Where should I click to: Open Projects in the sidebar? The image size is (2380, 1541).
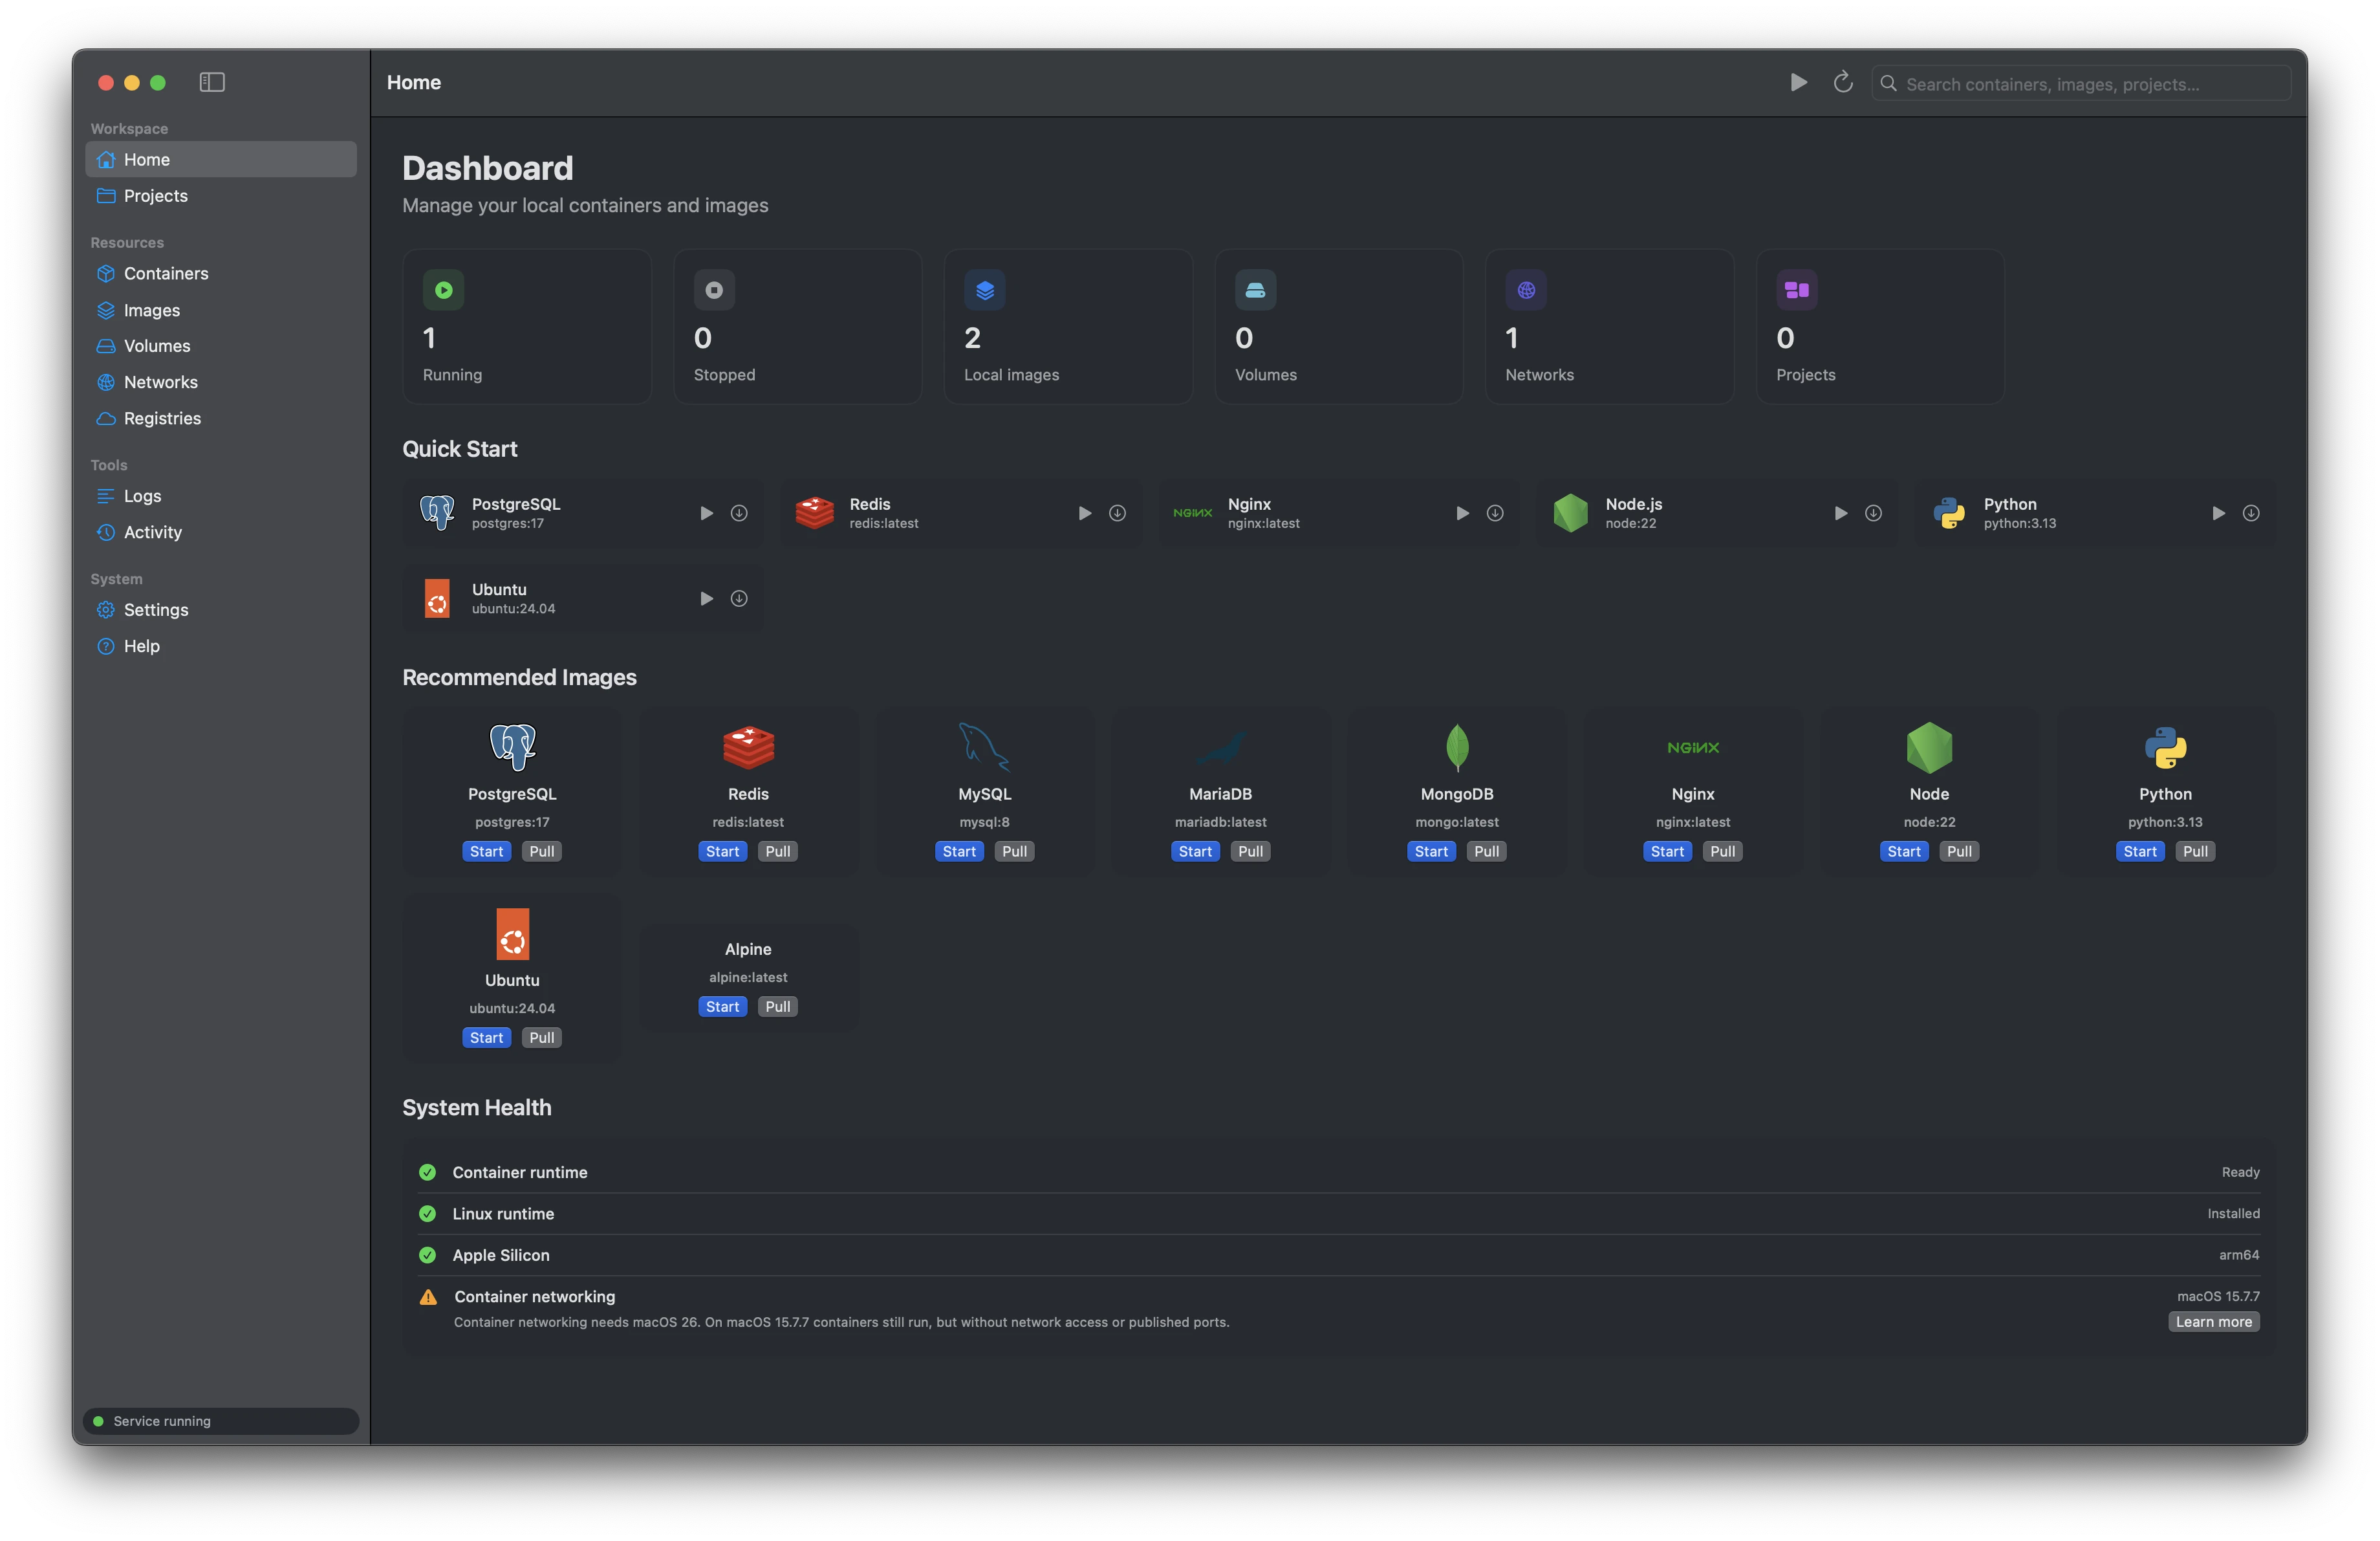coord(221,196)
